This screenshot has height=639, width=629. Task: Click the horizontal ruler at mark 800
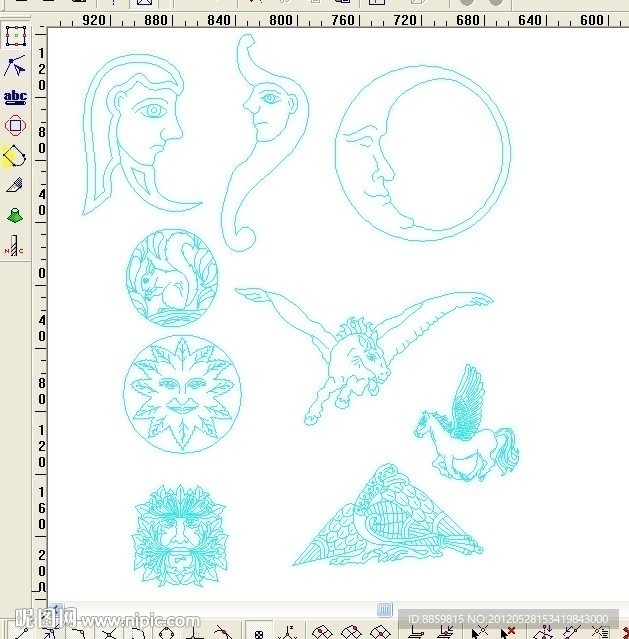(x=282, y=20)
